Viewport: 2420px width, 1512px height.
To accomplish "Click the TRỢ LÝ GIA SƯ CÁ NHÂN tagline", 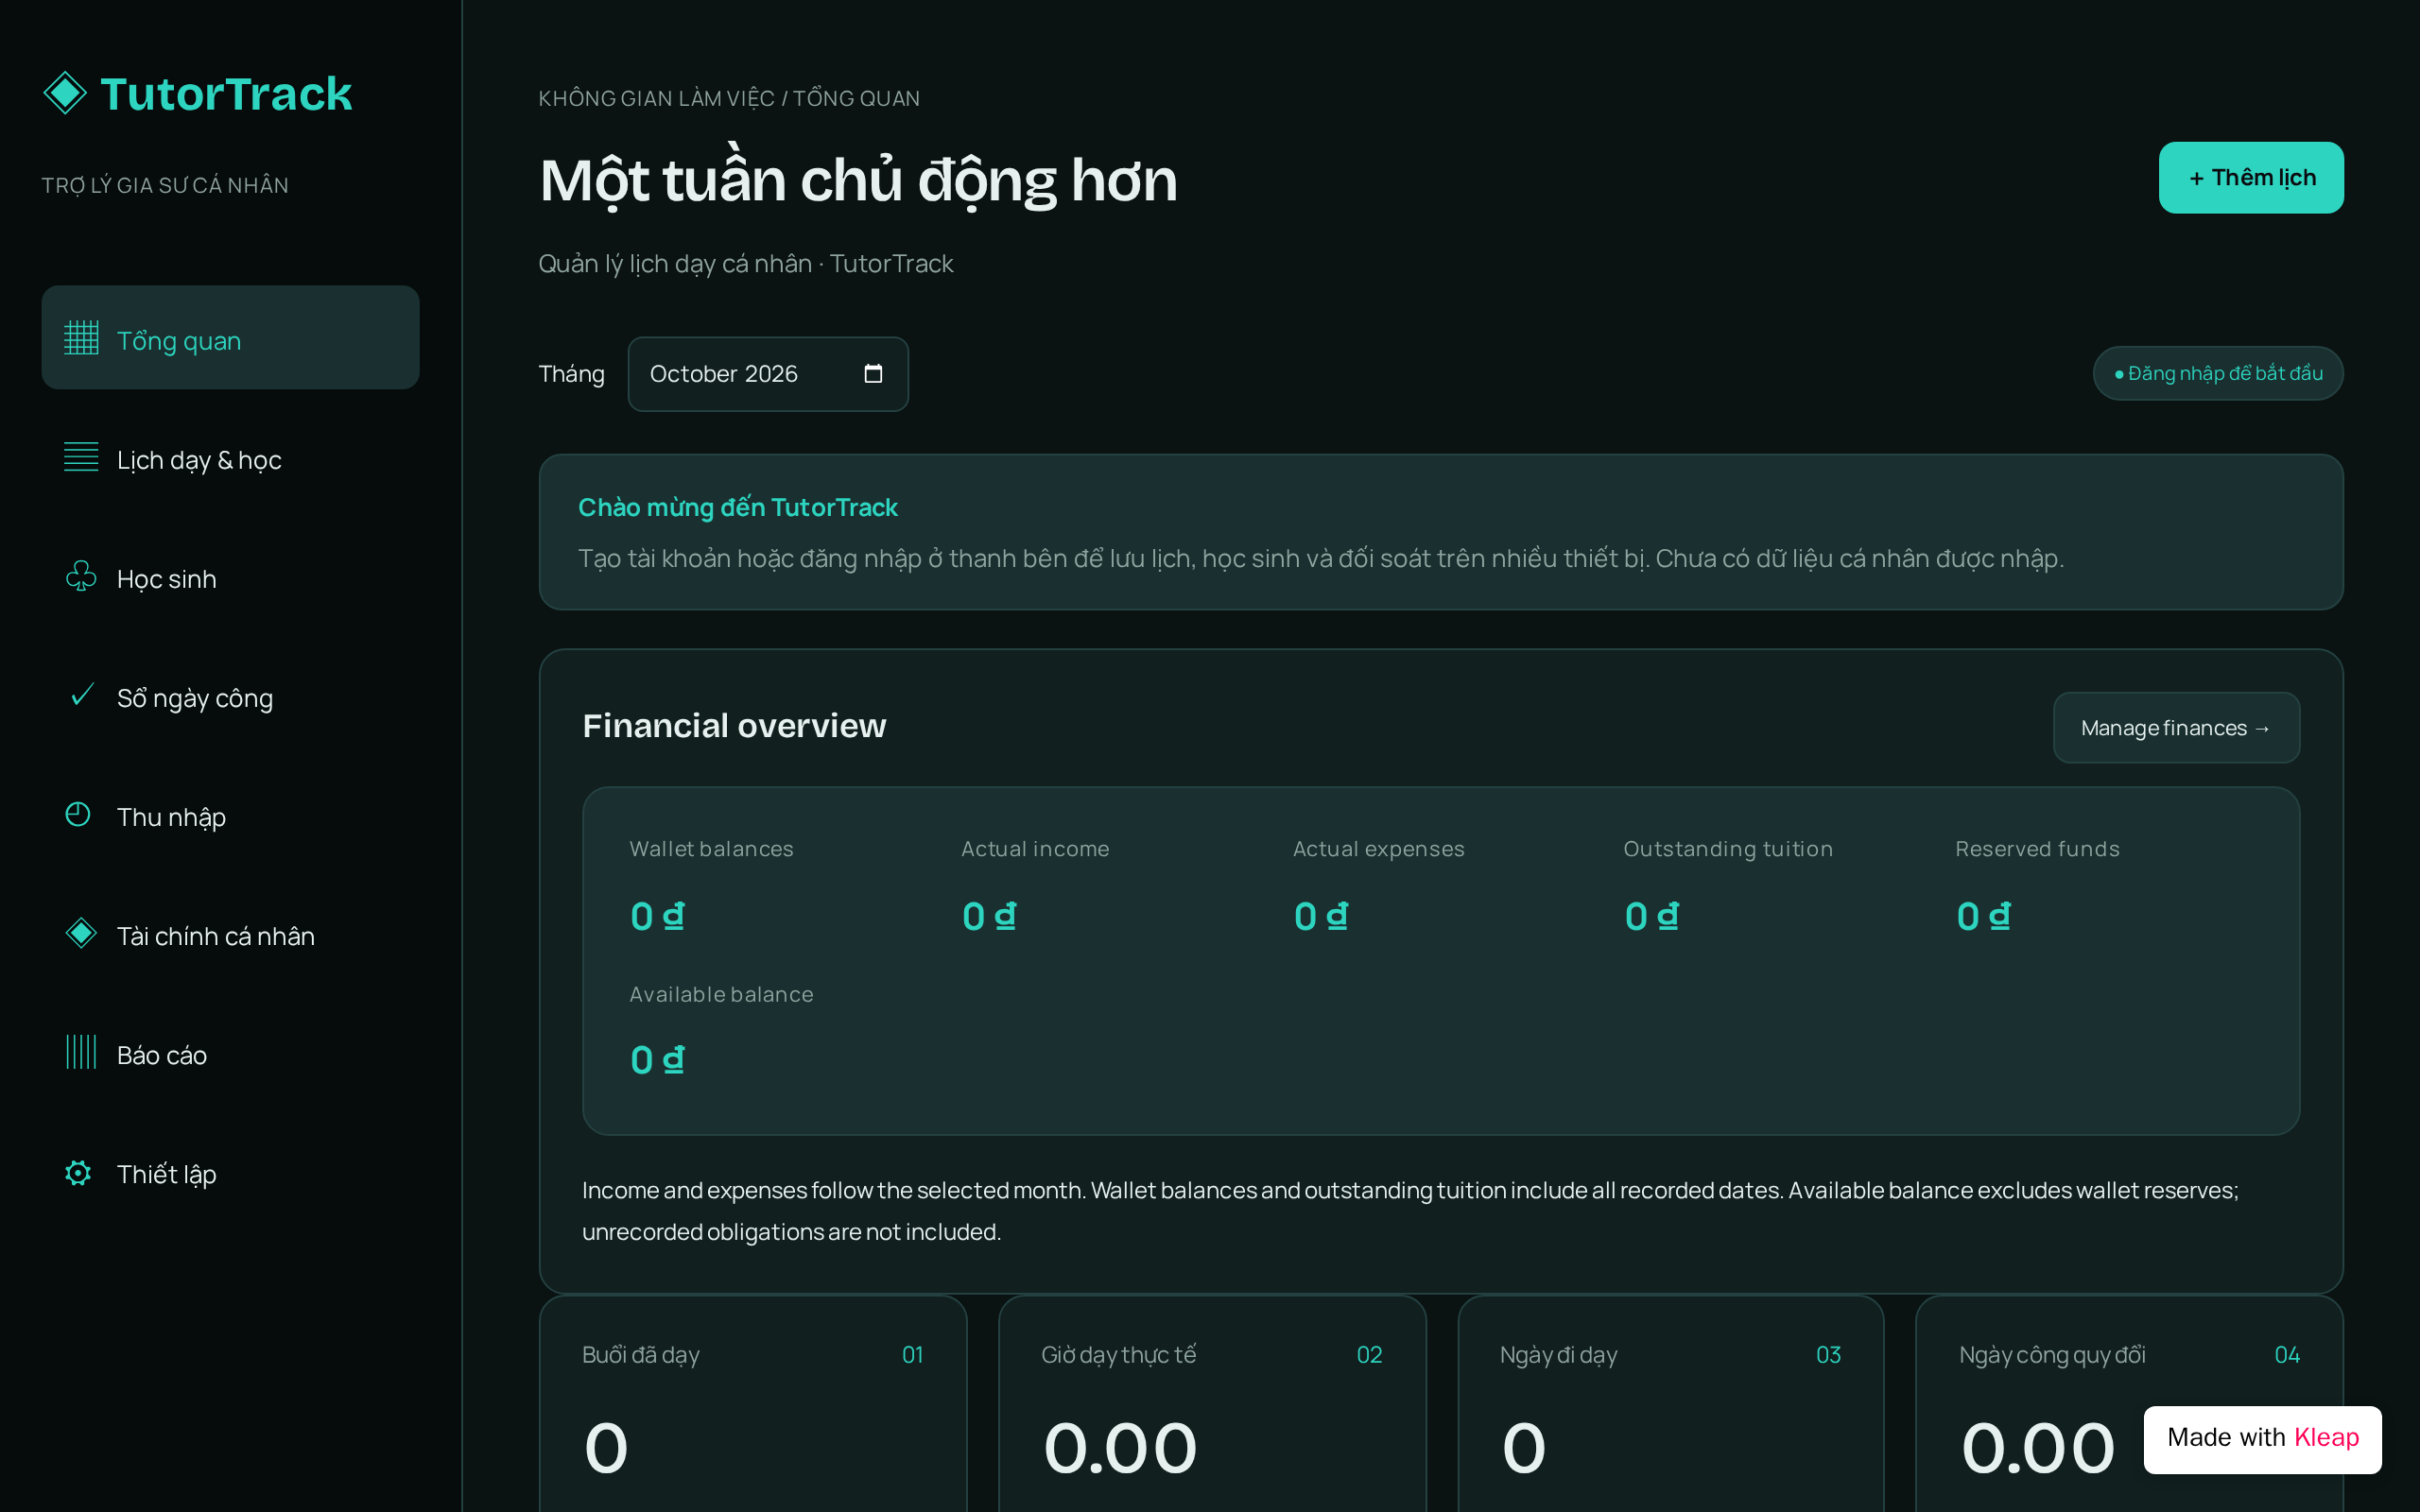I will point(165,185).
